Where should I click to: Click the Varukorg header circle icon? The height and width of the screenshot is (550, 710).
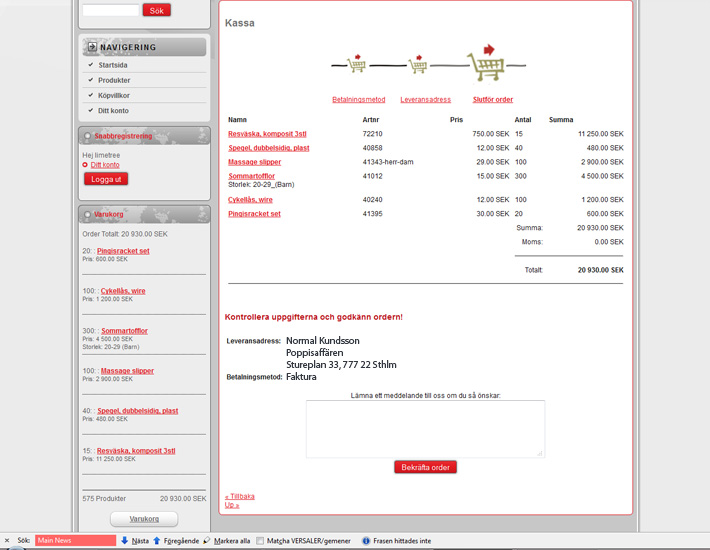(x=87, y=214)
